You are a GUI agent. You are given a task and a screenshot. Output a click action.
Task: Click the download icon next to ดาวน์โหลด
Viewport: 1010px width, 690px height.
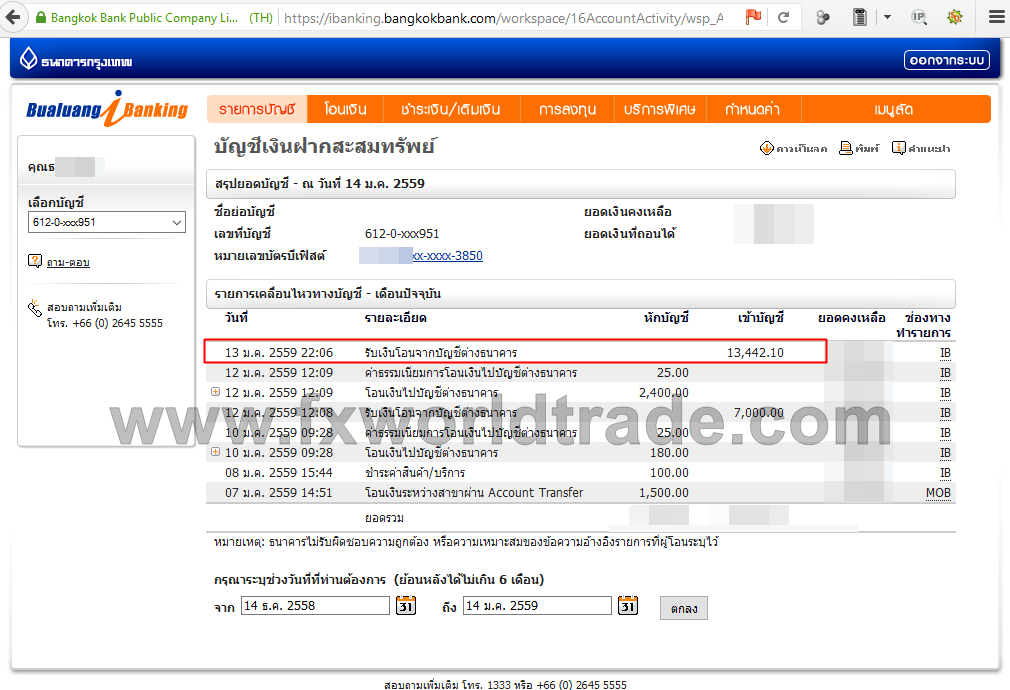click(x=767, y=148)
